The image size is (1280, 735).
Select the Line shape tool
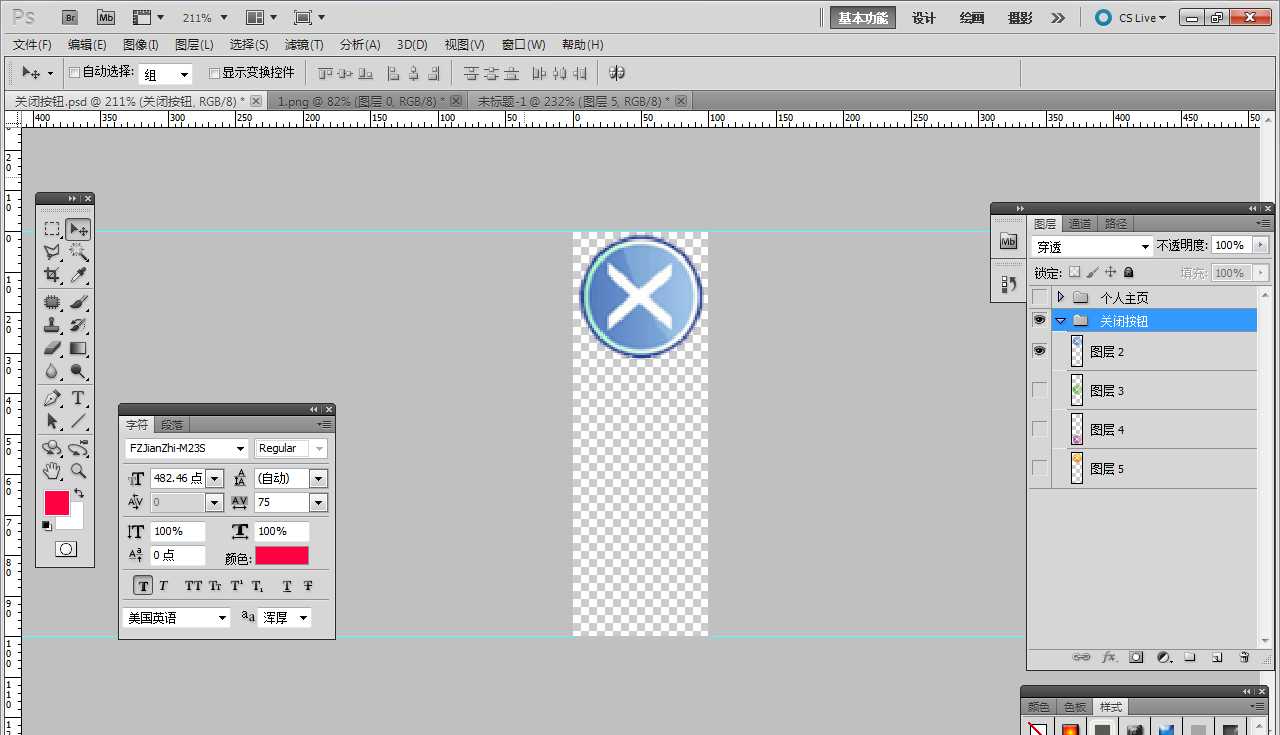pyautogui.click(x=78, y=421)
